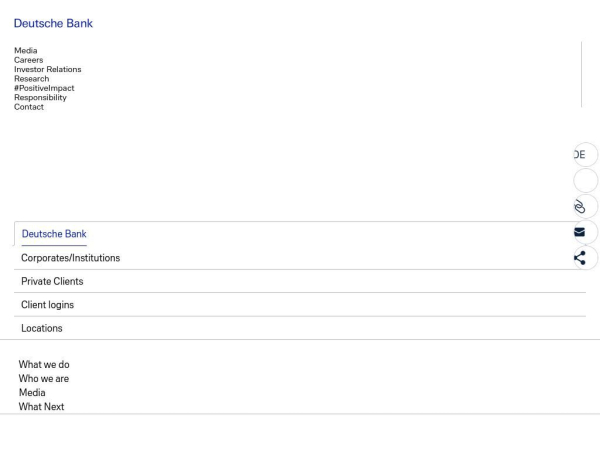
Task: Open the Media link in top list
Action: click(26, 51)
